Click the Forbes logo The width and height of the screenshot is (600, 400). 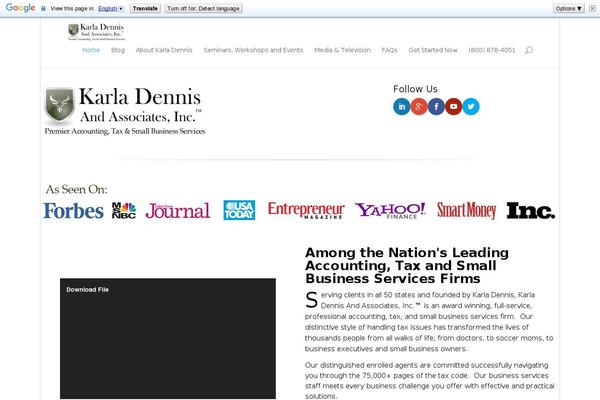73,211
